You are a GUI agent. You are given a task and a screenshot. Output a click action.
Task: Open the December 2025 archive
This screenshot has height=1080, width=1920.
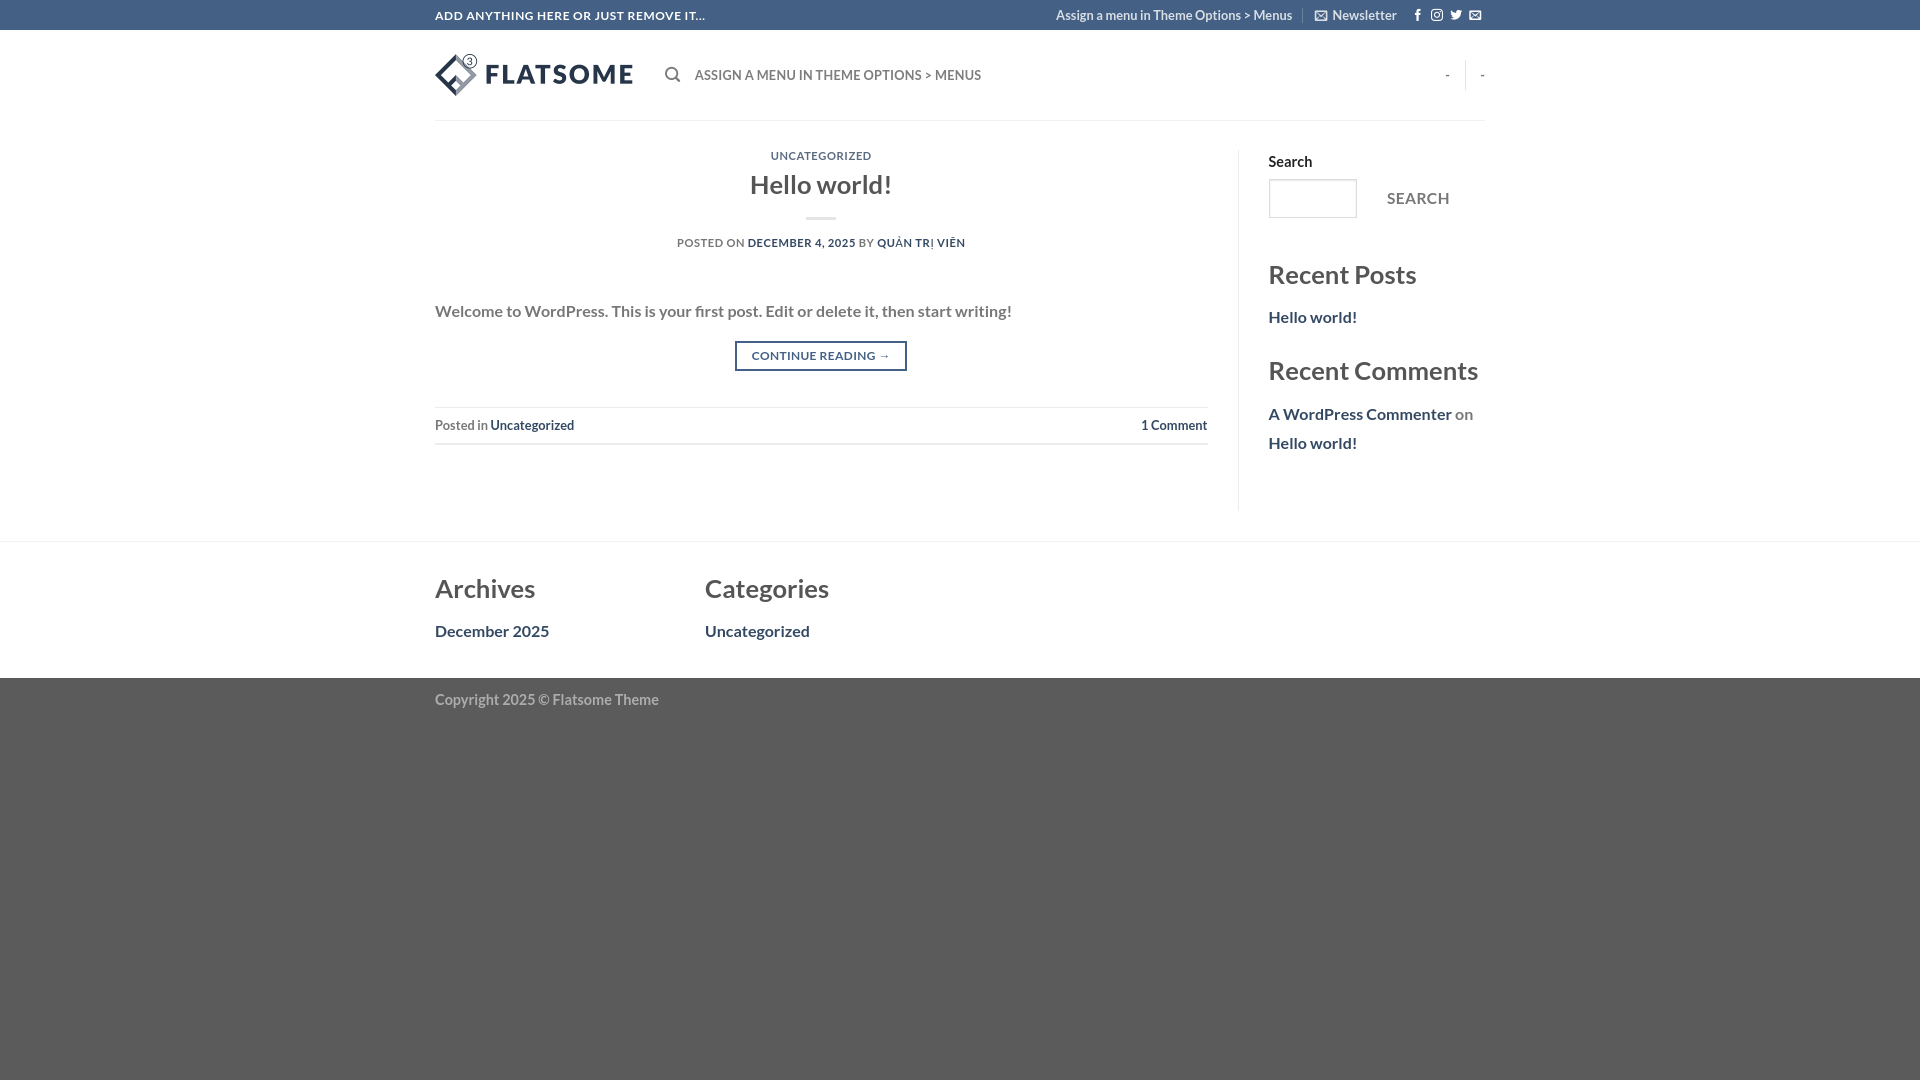coord(492,631)
